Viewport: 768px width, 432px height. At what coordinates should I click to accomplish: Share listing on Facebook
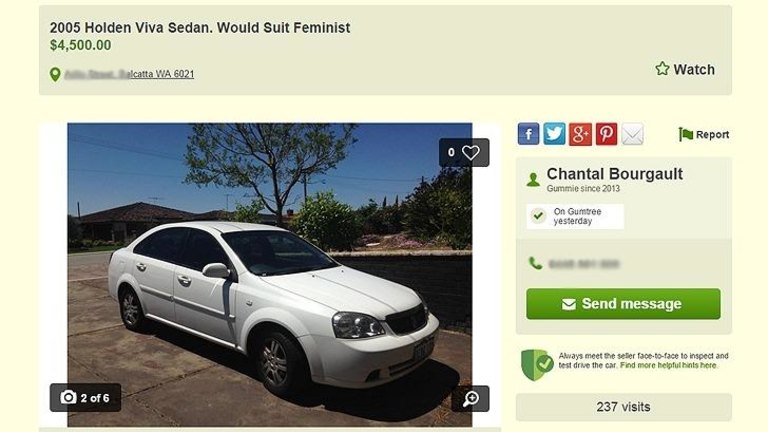(x=528, y=134)
